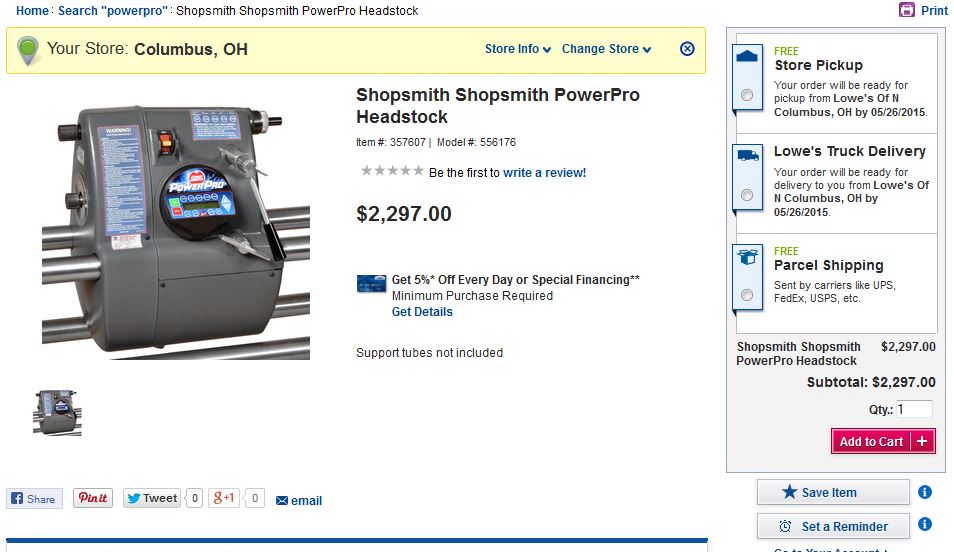Click the green store location pin icon
Screen dimensions: 954x552
pyautogui.click(x=27, y=50)
